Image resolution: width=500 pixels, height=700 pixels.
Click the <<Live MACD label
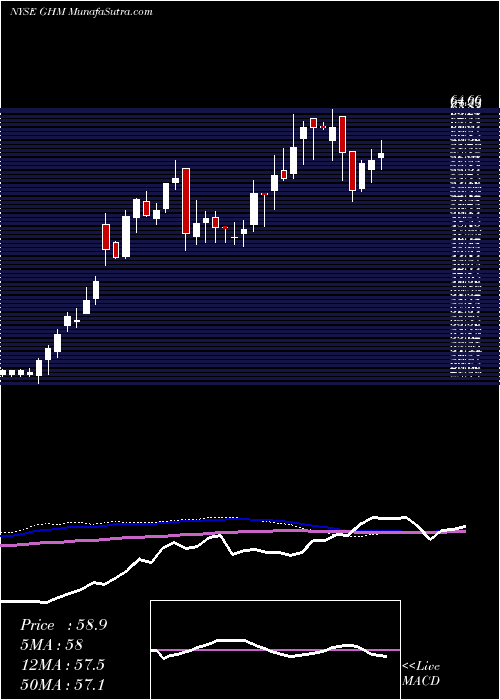[421, 674]
